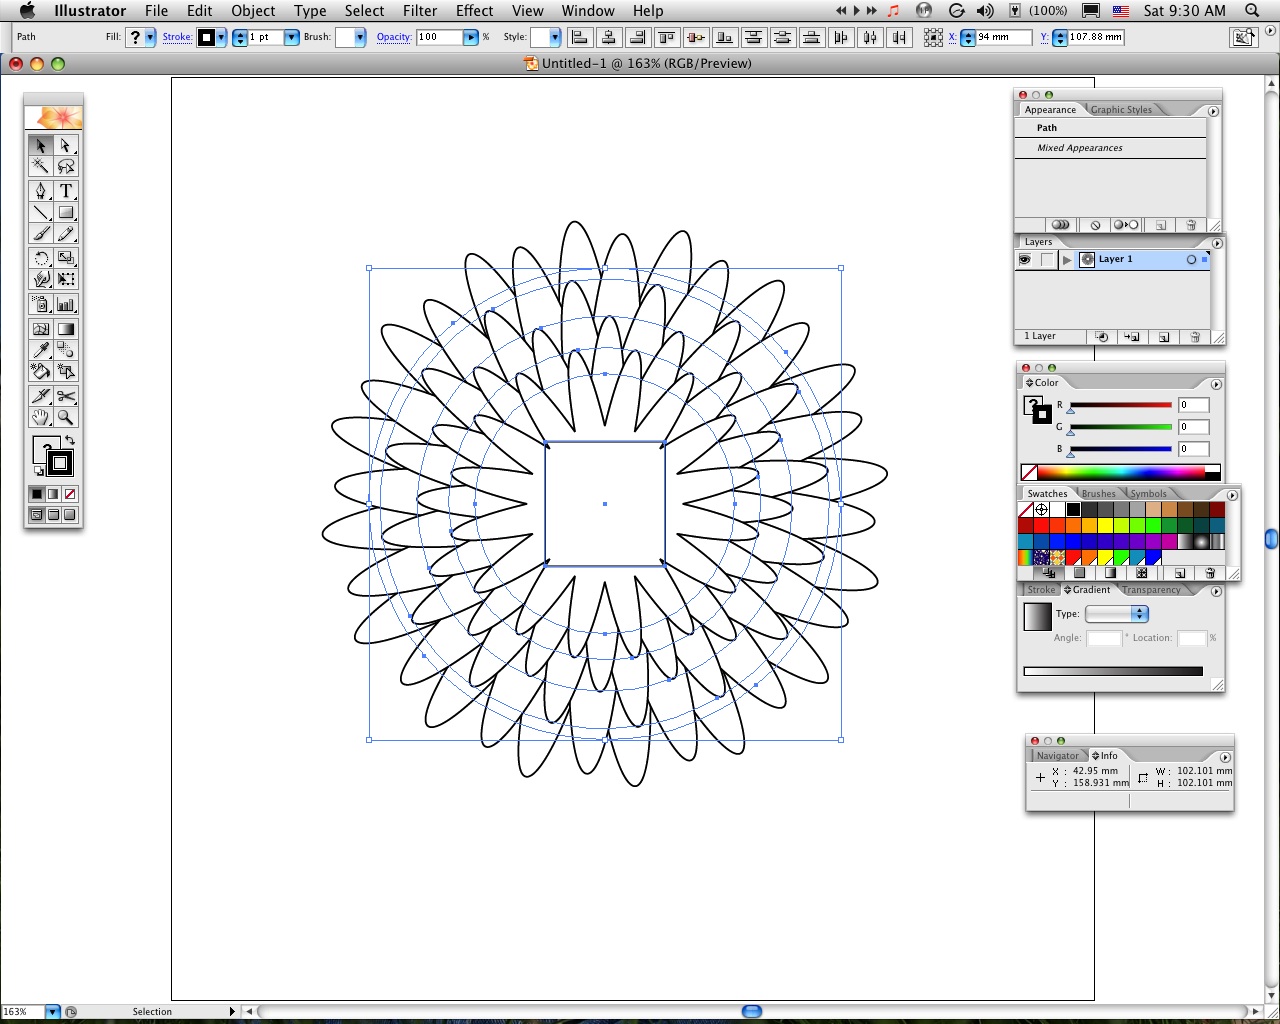Viewport: 1280px width, 1024px height.
Task: Switch to Graphic Styles tab
Action: point(1121,110)
